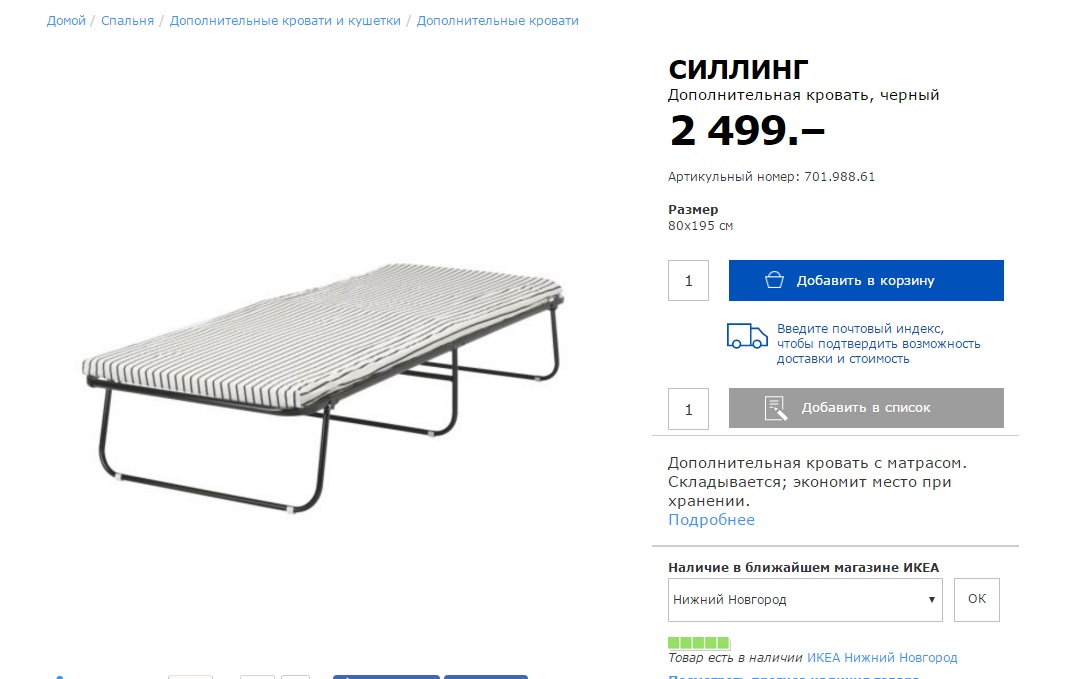The image size is (1078, 679).
Task: Go to Домой breadcrumb
Action: (x=66, y=21)
